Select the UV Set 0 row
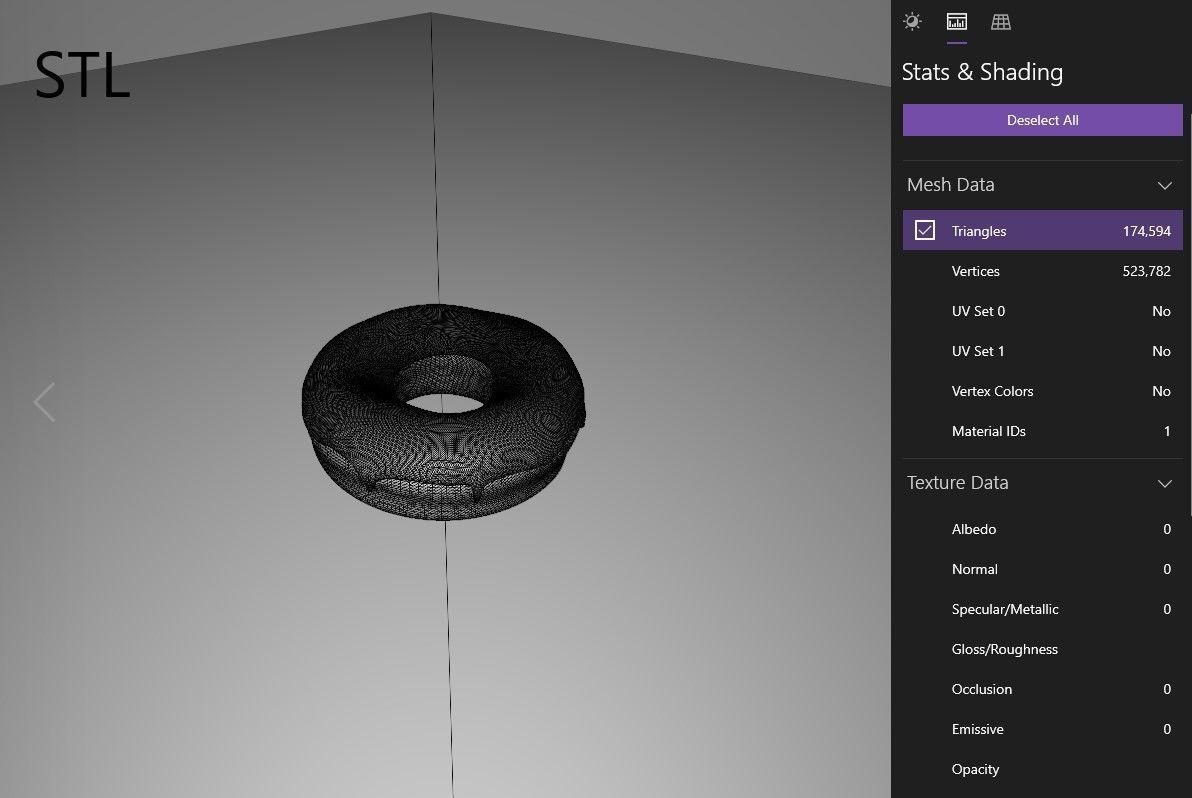Image resolution: width=1192 pixels, height=798 pixels. point(1042,311)
